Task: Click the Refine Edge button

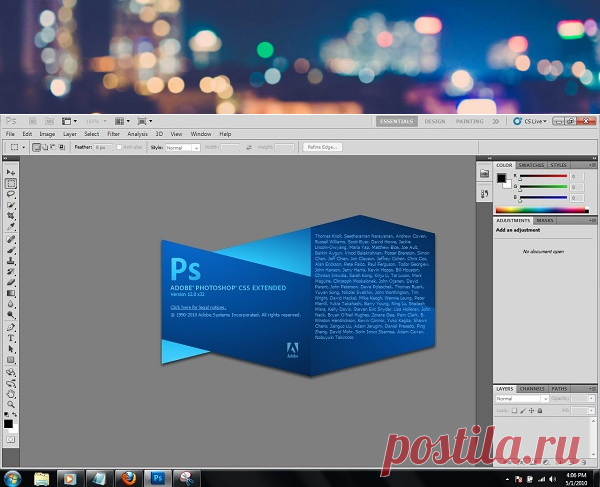Action: (x=322, y=147)
